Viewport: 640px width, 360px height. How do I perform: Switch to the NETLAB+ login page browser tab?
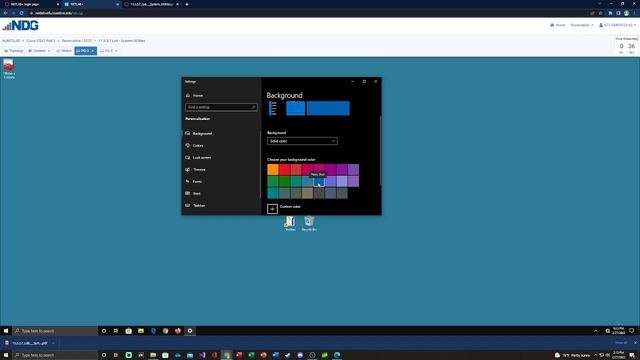click(31, 4)
